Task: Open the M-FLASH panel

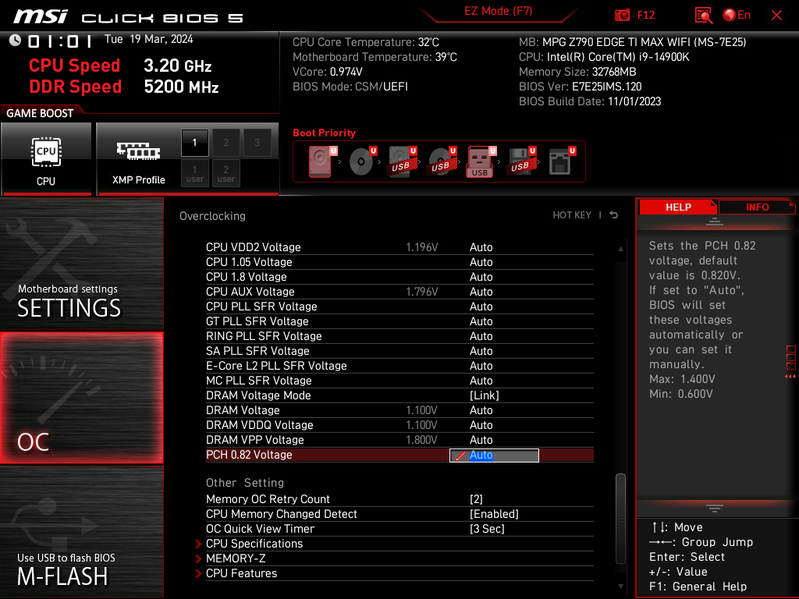Action: point(82,532)
